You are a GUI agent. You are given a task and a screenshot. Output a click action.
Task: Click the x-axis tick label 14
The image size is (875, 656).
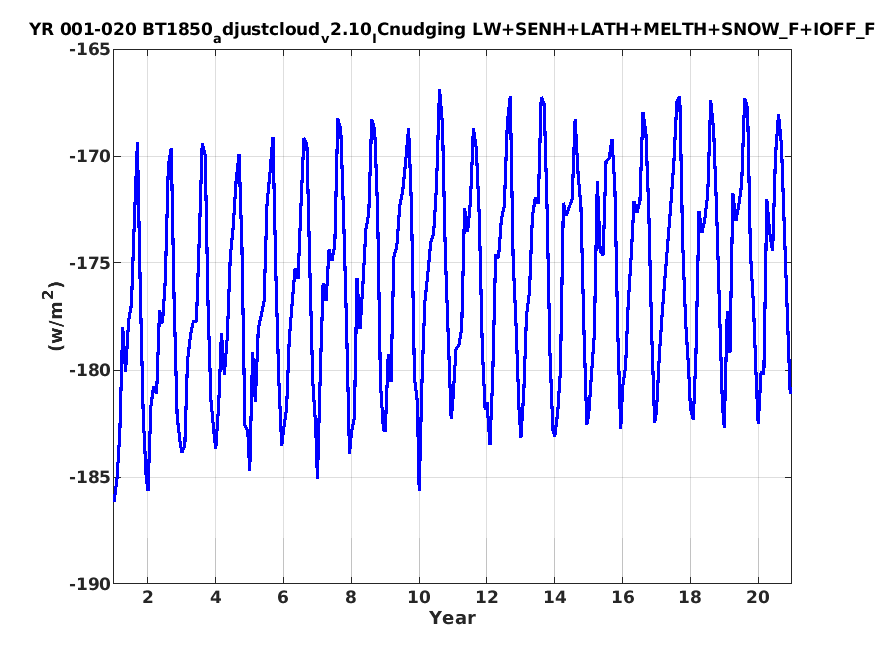[555, 597]
